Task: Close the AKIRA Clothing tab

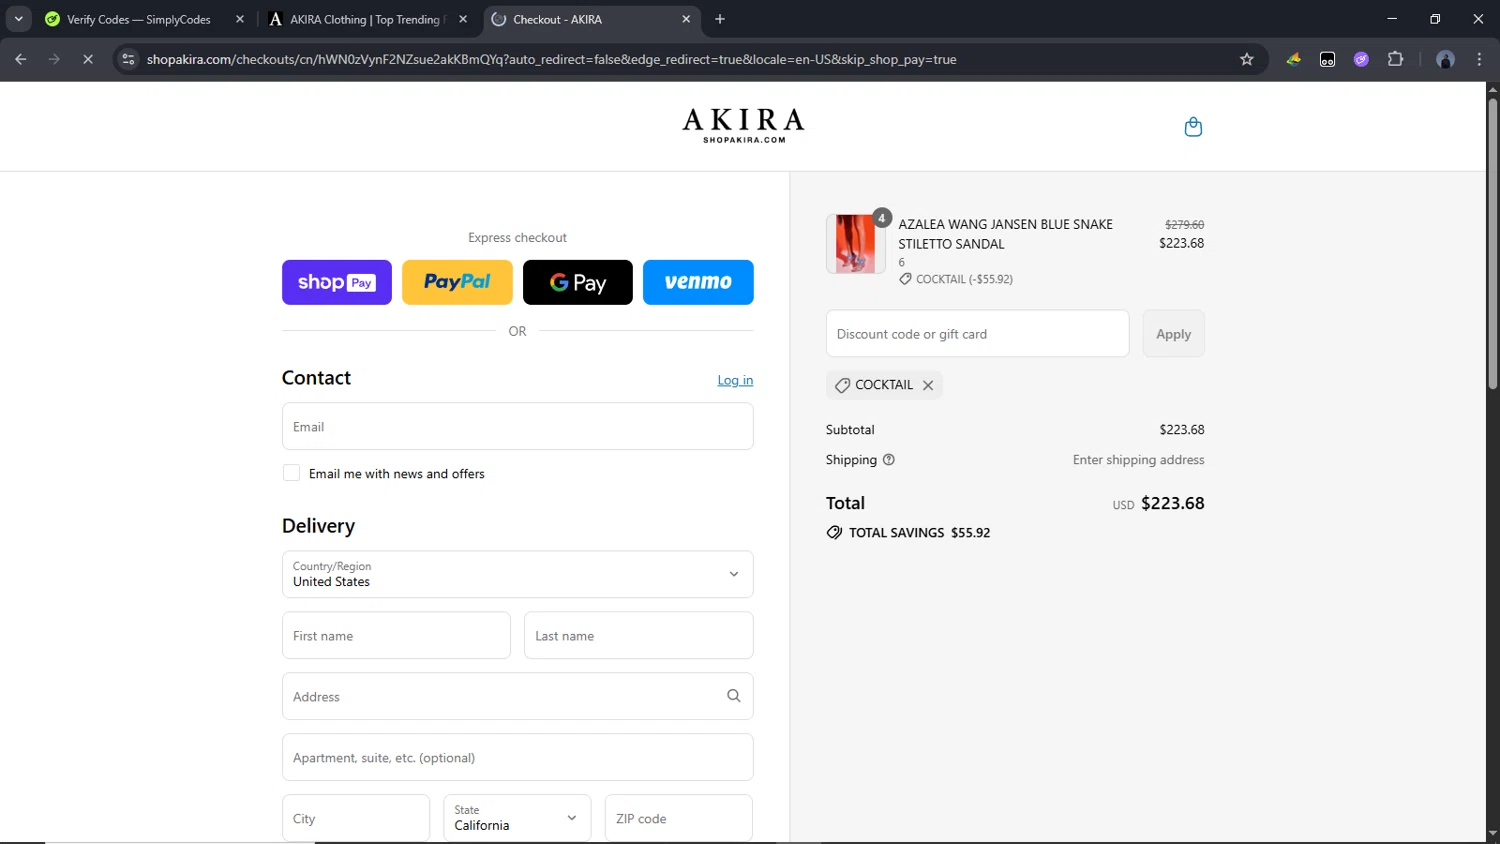Action: pyautogui.click(x=463, y=19)
